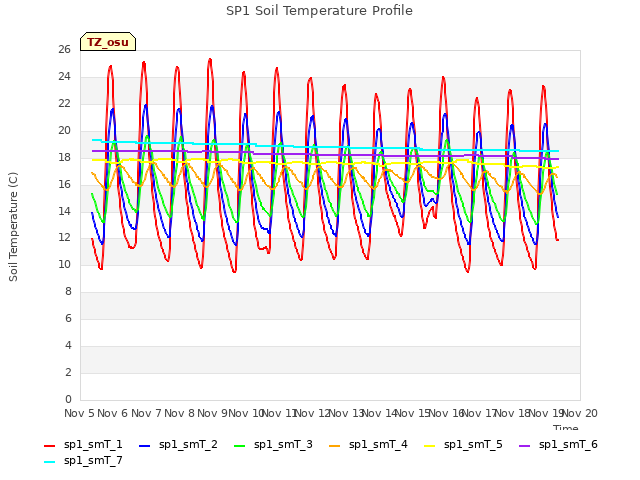The image size is (640, 480).
Task: Click the green sp1_smT_3 legend swatch
Action: tap(240, 446)
